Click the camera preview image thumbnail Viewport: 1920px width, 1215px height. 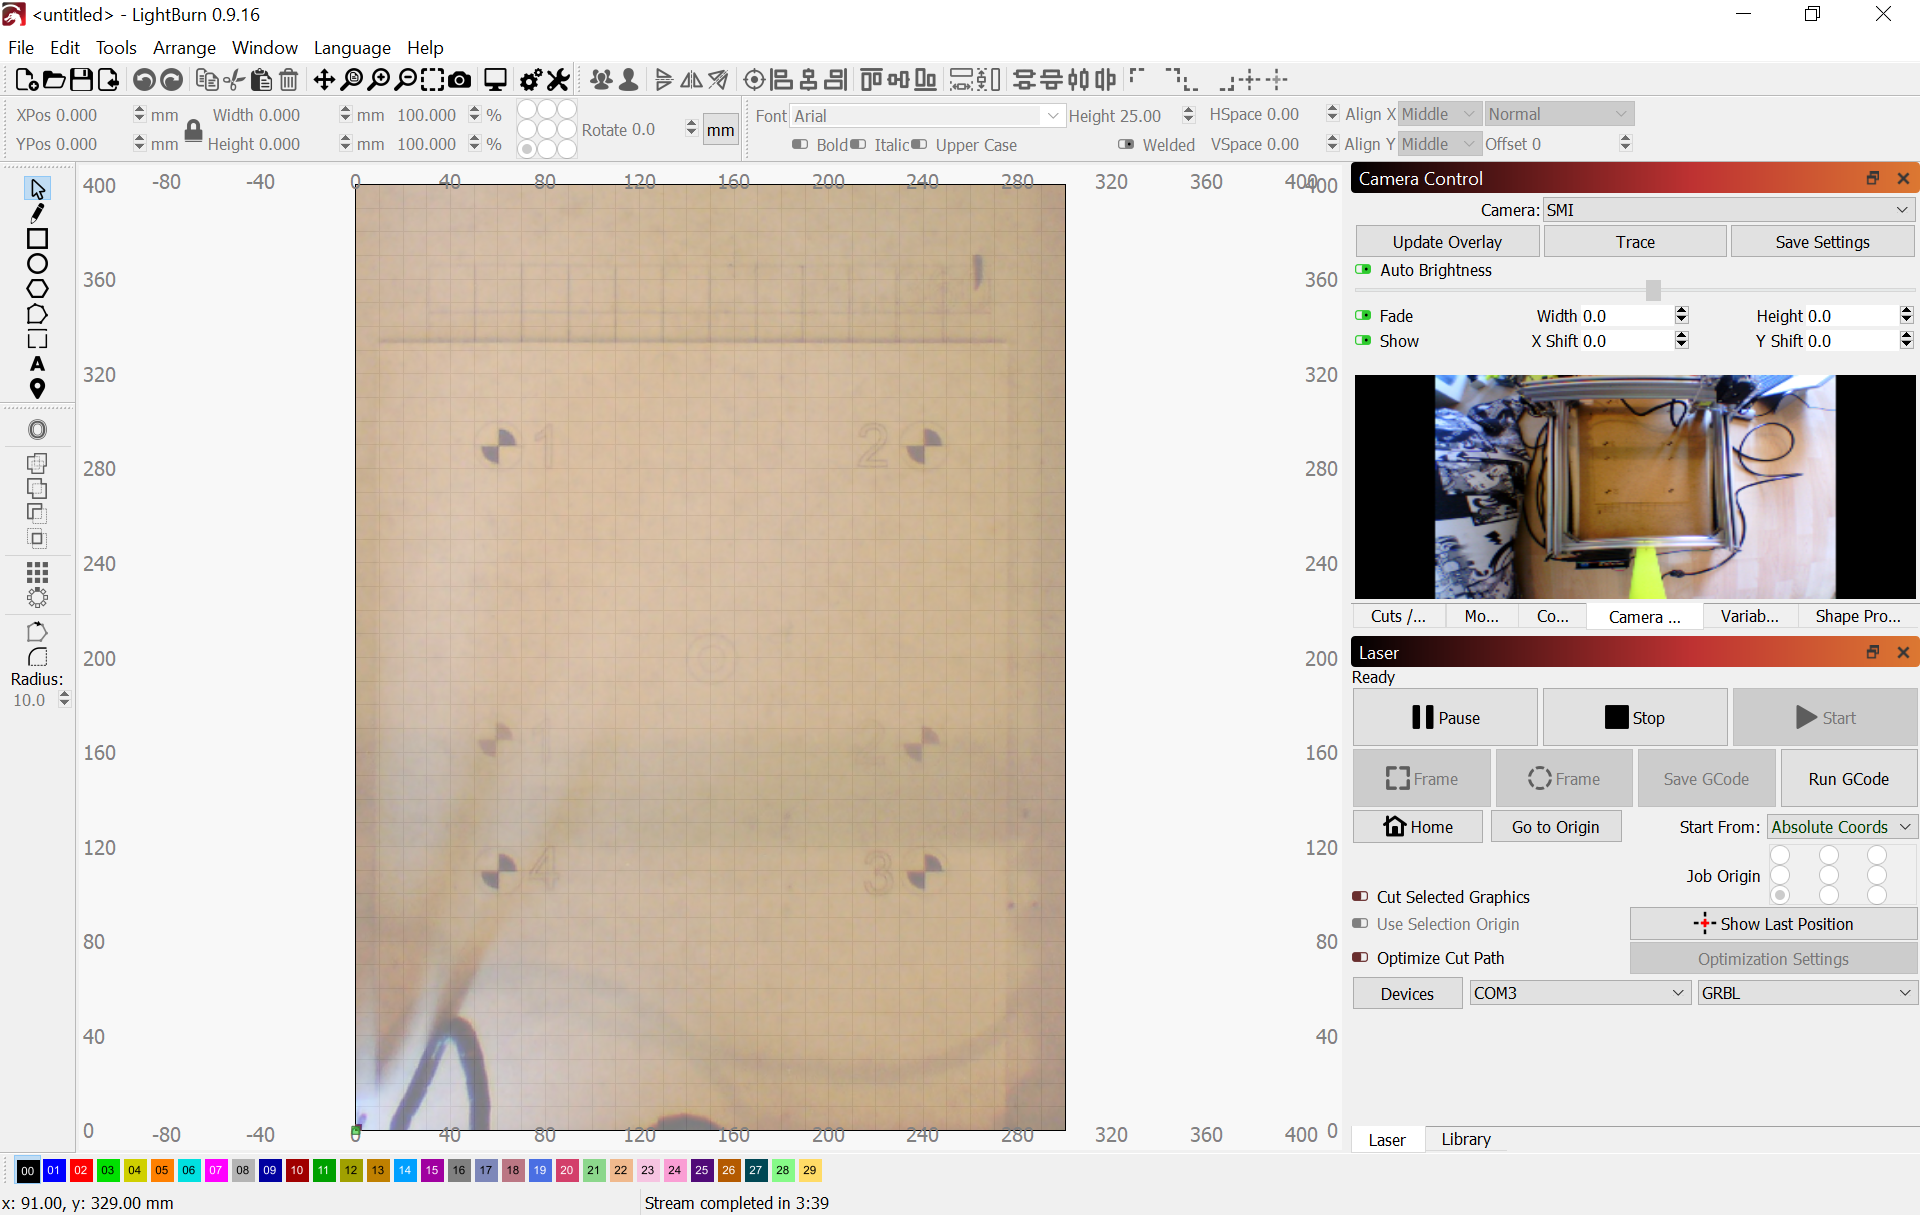pyautogui.click(x=1634, y=487)
